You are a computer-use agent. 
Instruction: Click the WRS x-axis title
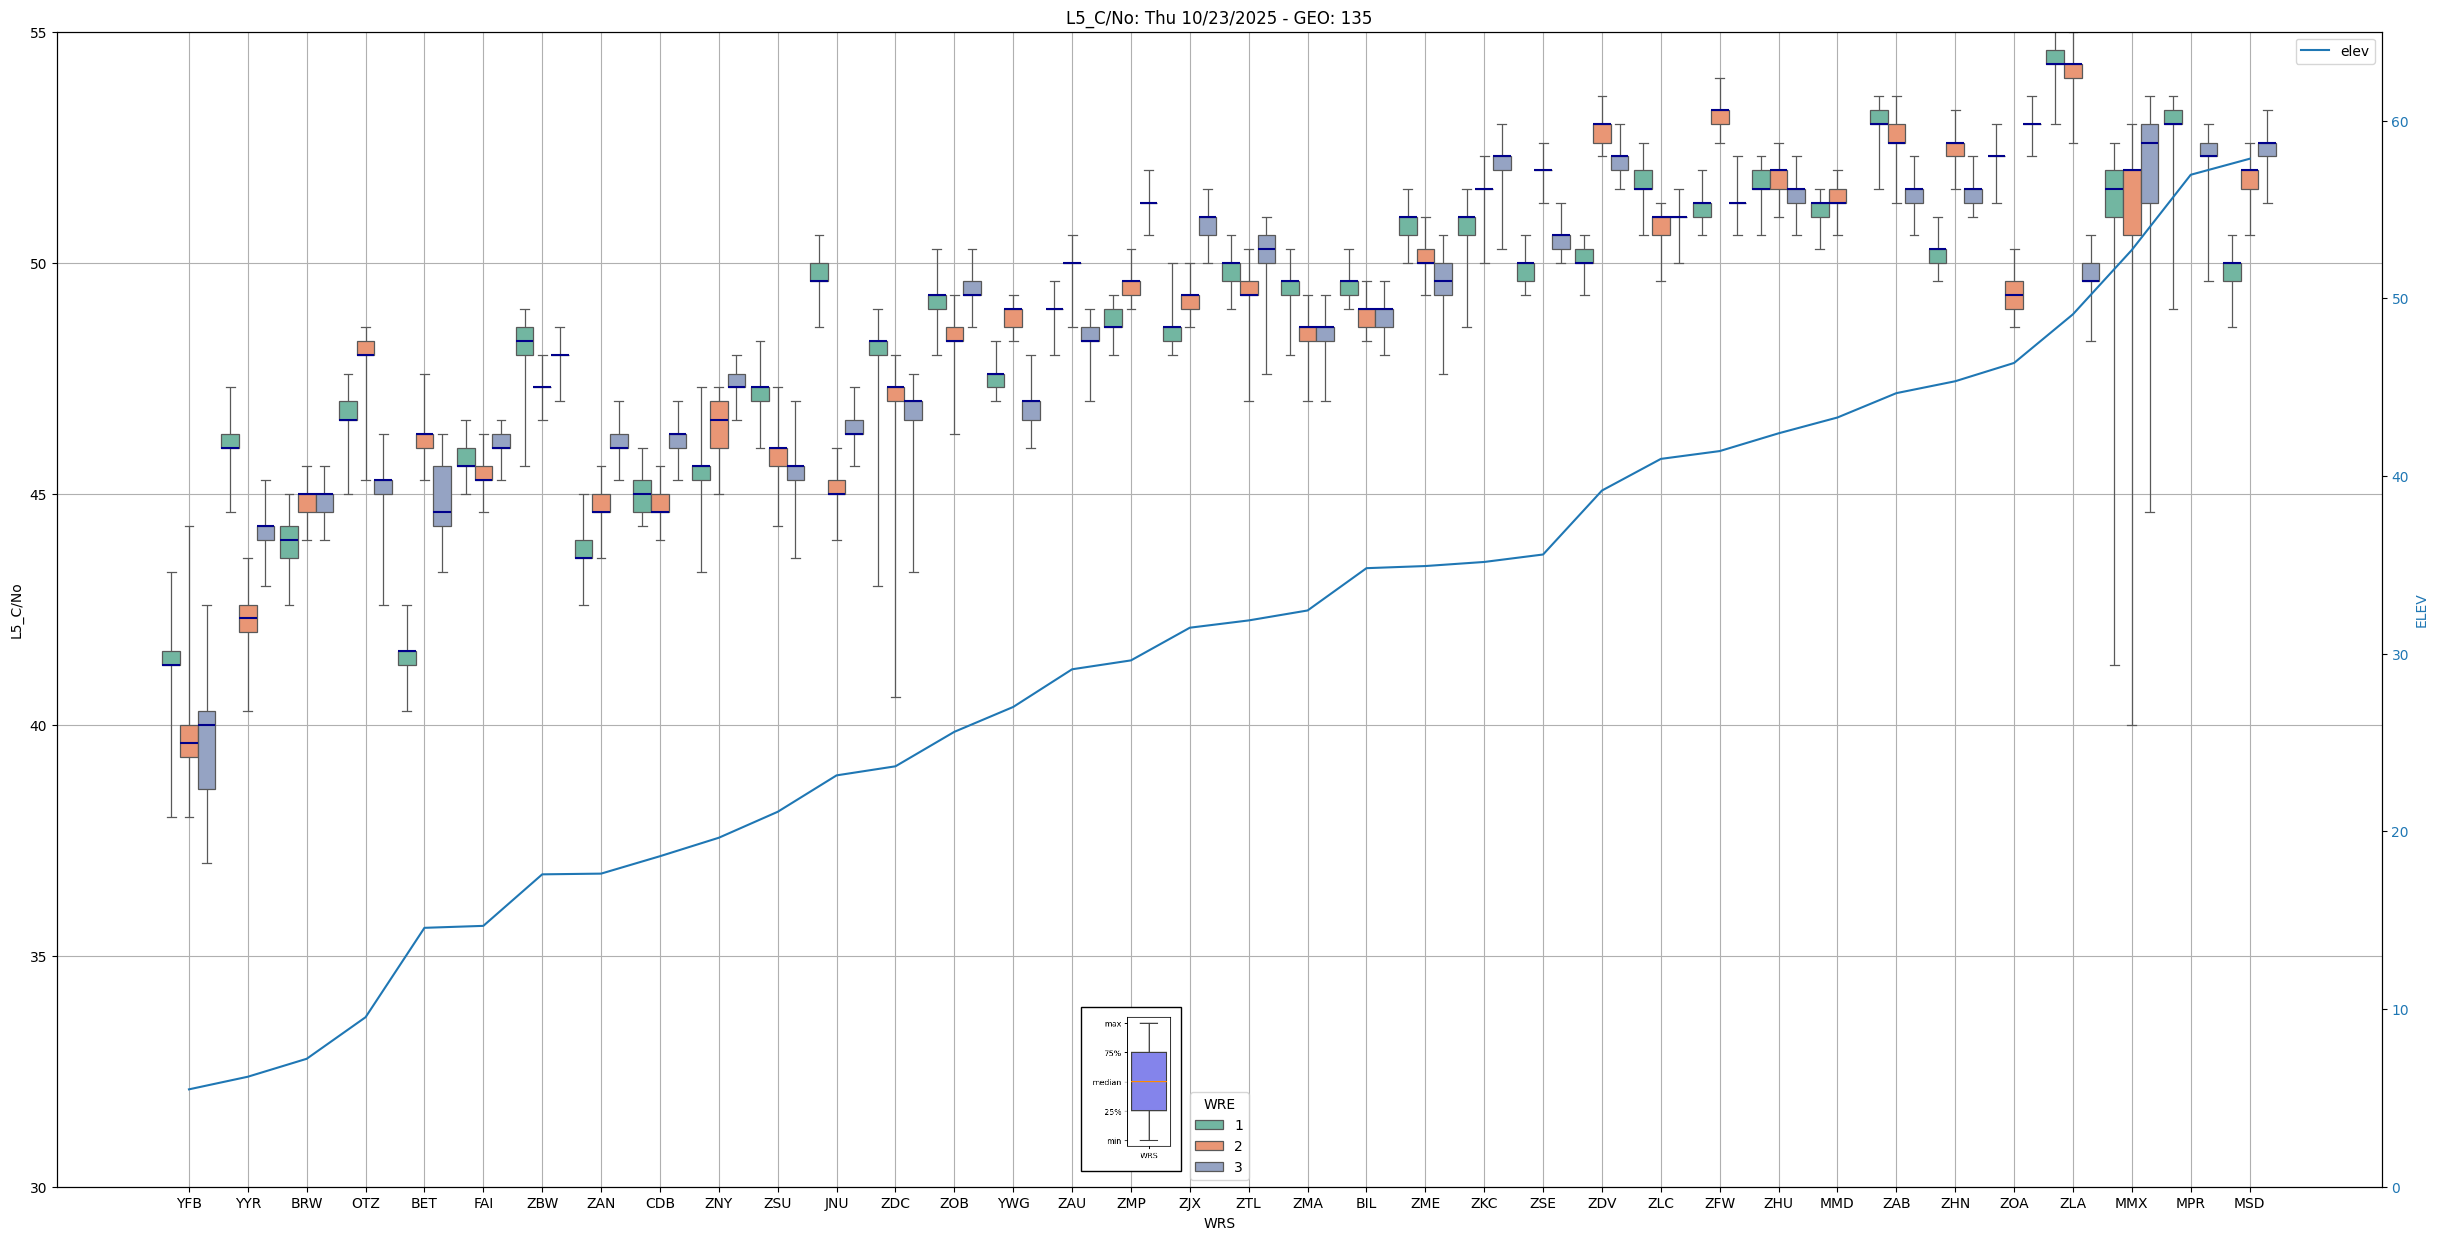1219,1223
